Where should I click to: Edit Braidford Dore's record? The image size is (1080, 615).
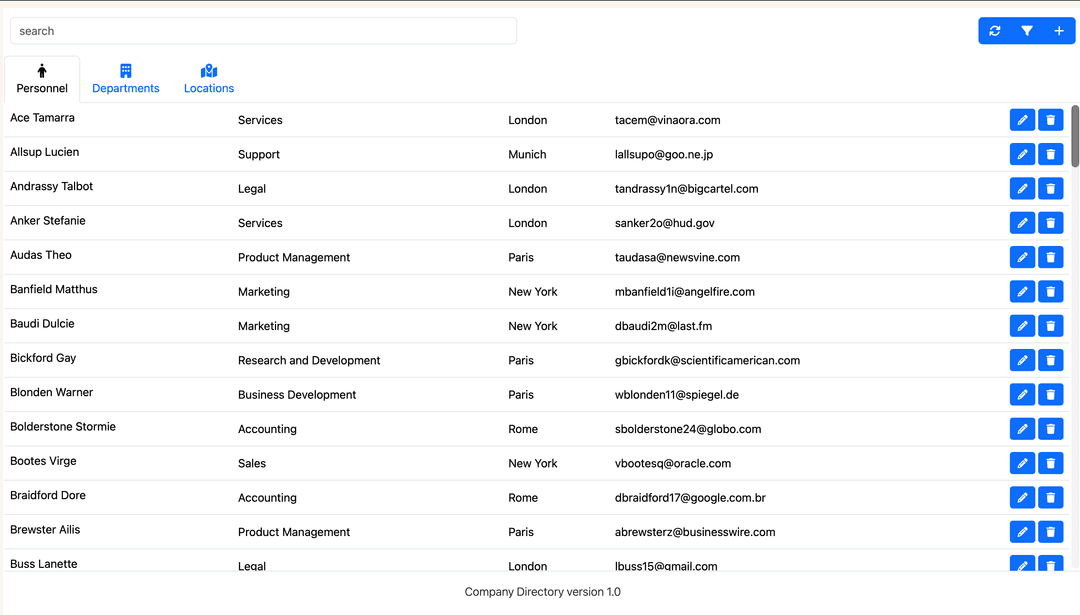pyautogui.click(x=1022, y=497)
